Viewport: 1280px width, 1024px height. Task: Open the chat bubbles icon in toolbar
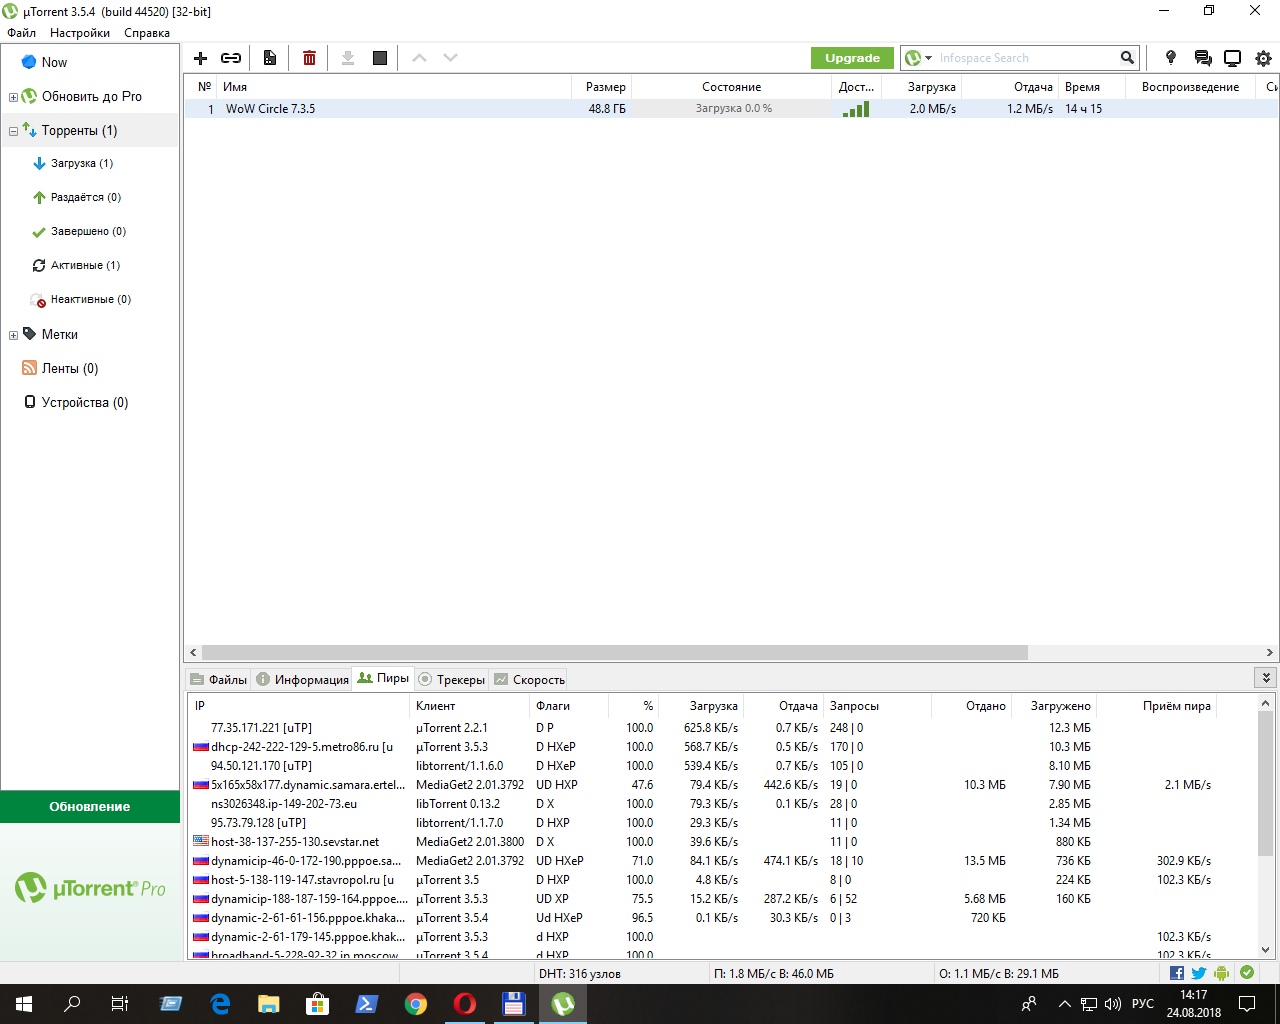pyautogui.click(x=1202, y=58)
